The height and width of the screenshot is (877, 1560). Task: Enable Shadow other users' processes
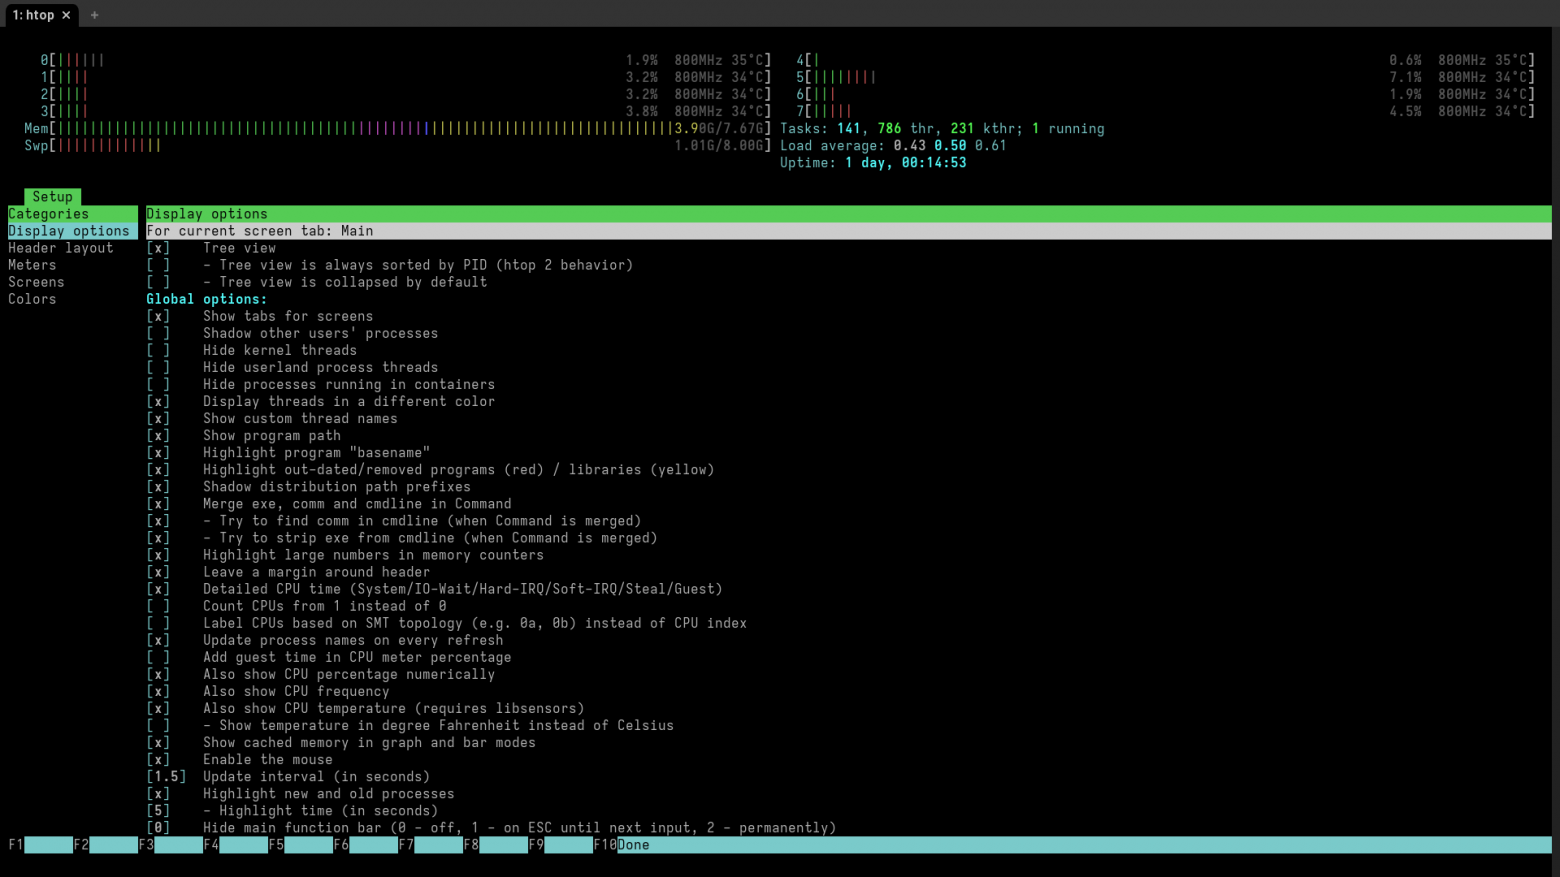point(158,333)
